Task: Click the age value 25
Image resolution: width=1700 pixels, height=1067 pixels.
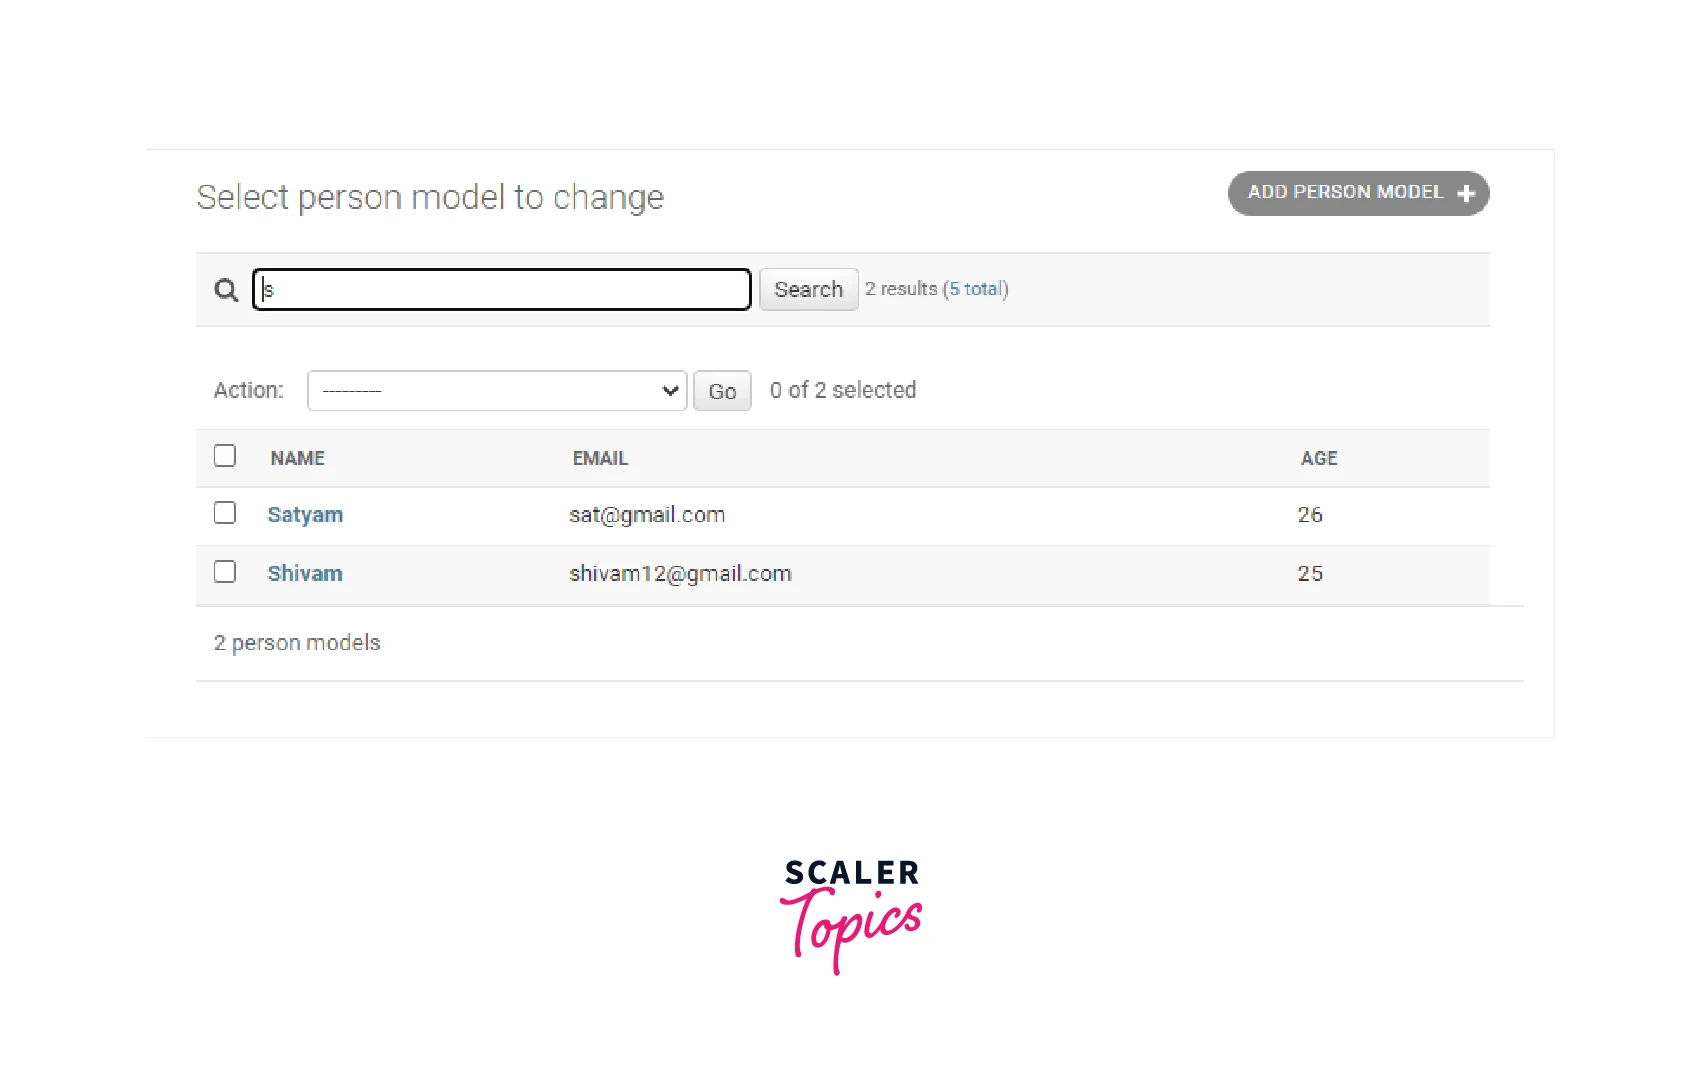Action: point(1310,574)
